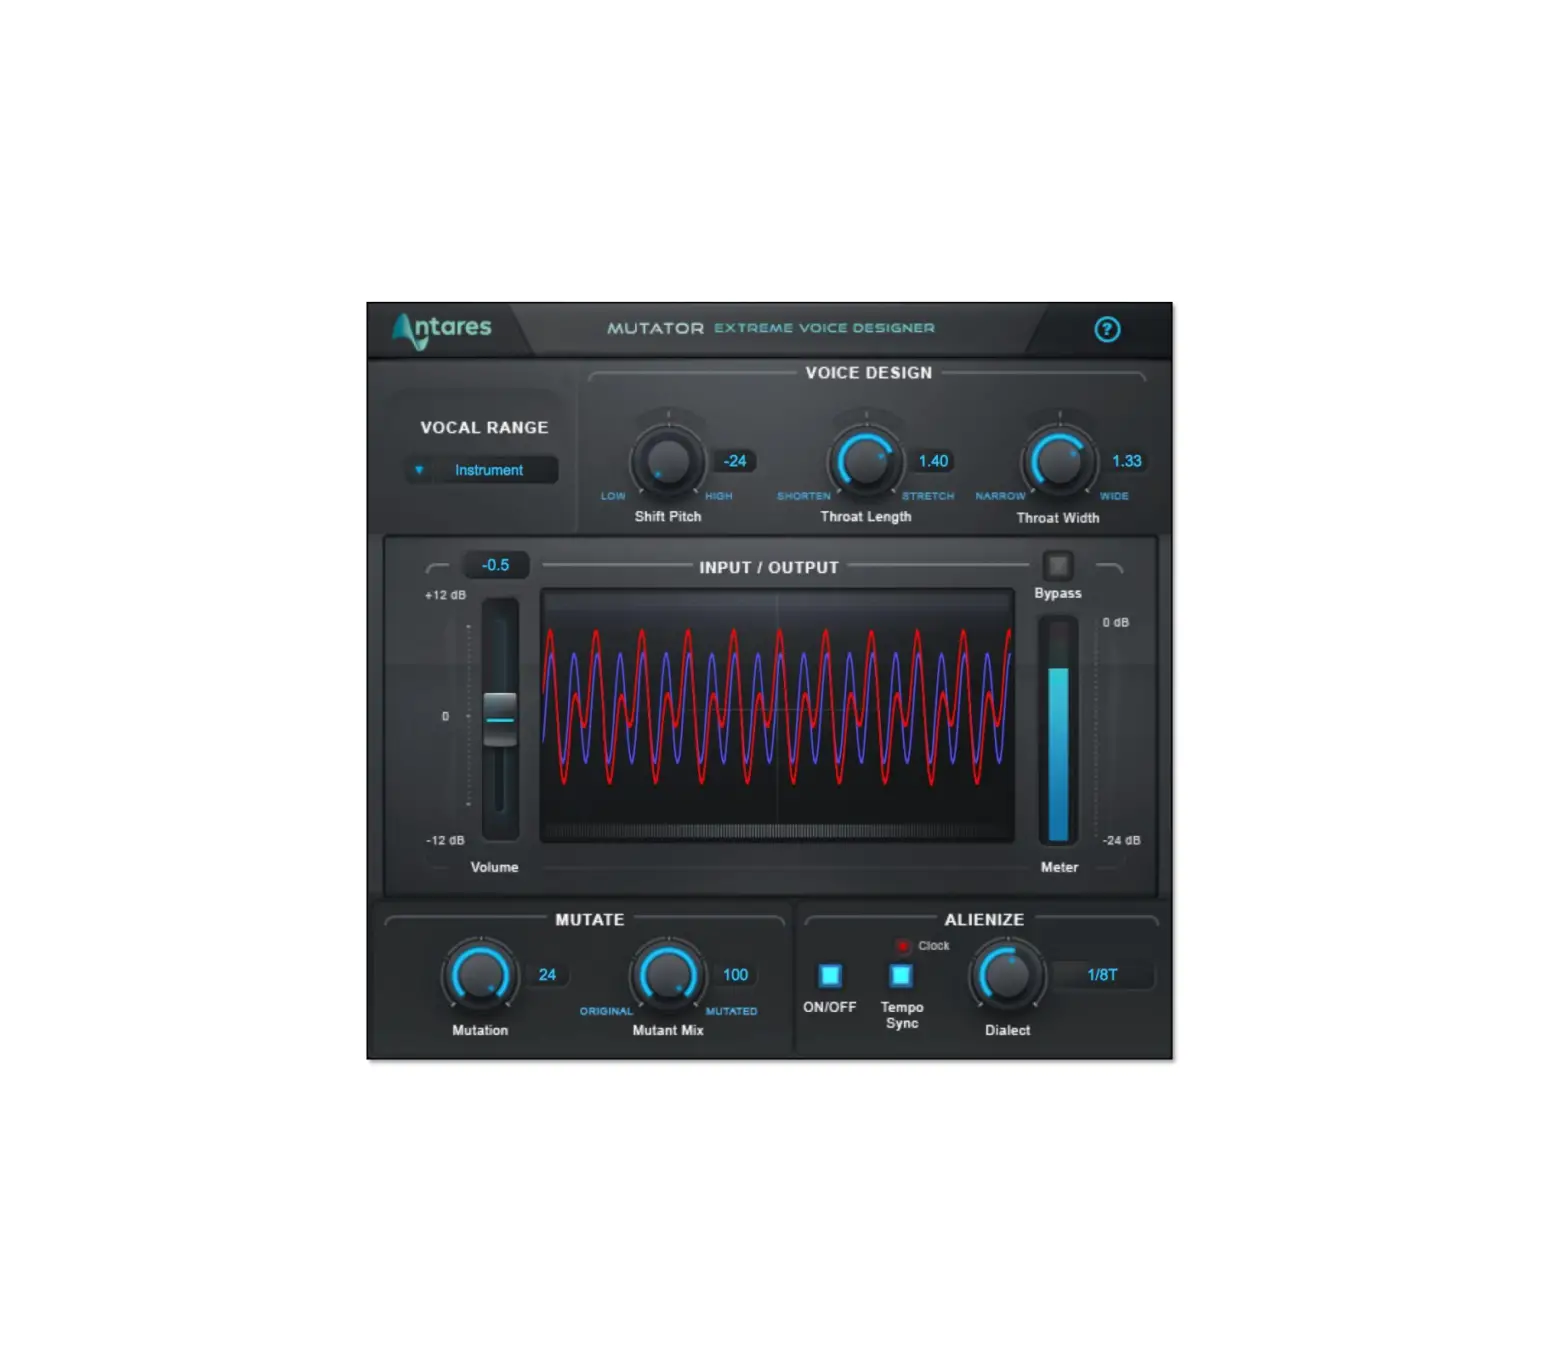The width and height of the screenshot is (1568, 1364).
Task: Click the Shift Pitch knob
Action: 667,461
